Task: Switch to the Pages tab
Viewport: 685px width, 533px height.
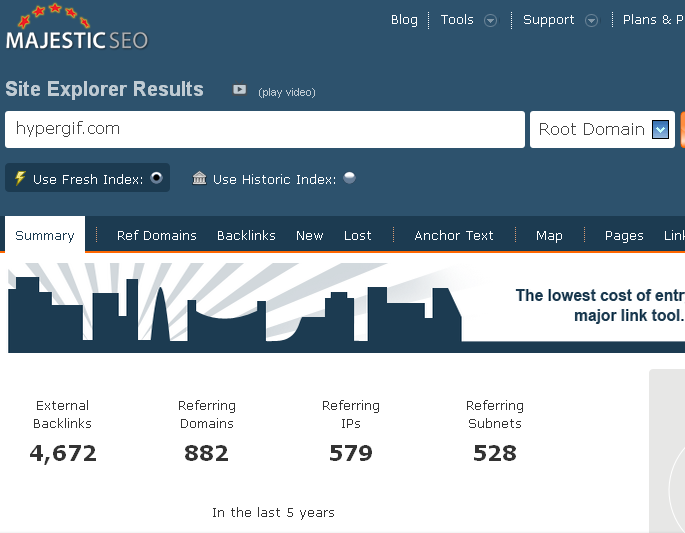Action: click(x=624, y=235)
